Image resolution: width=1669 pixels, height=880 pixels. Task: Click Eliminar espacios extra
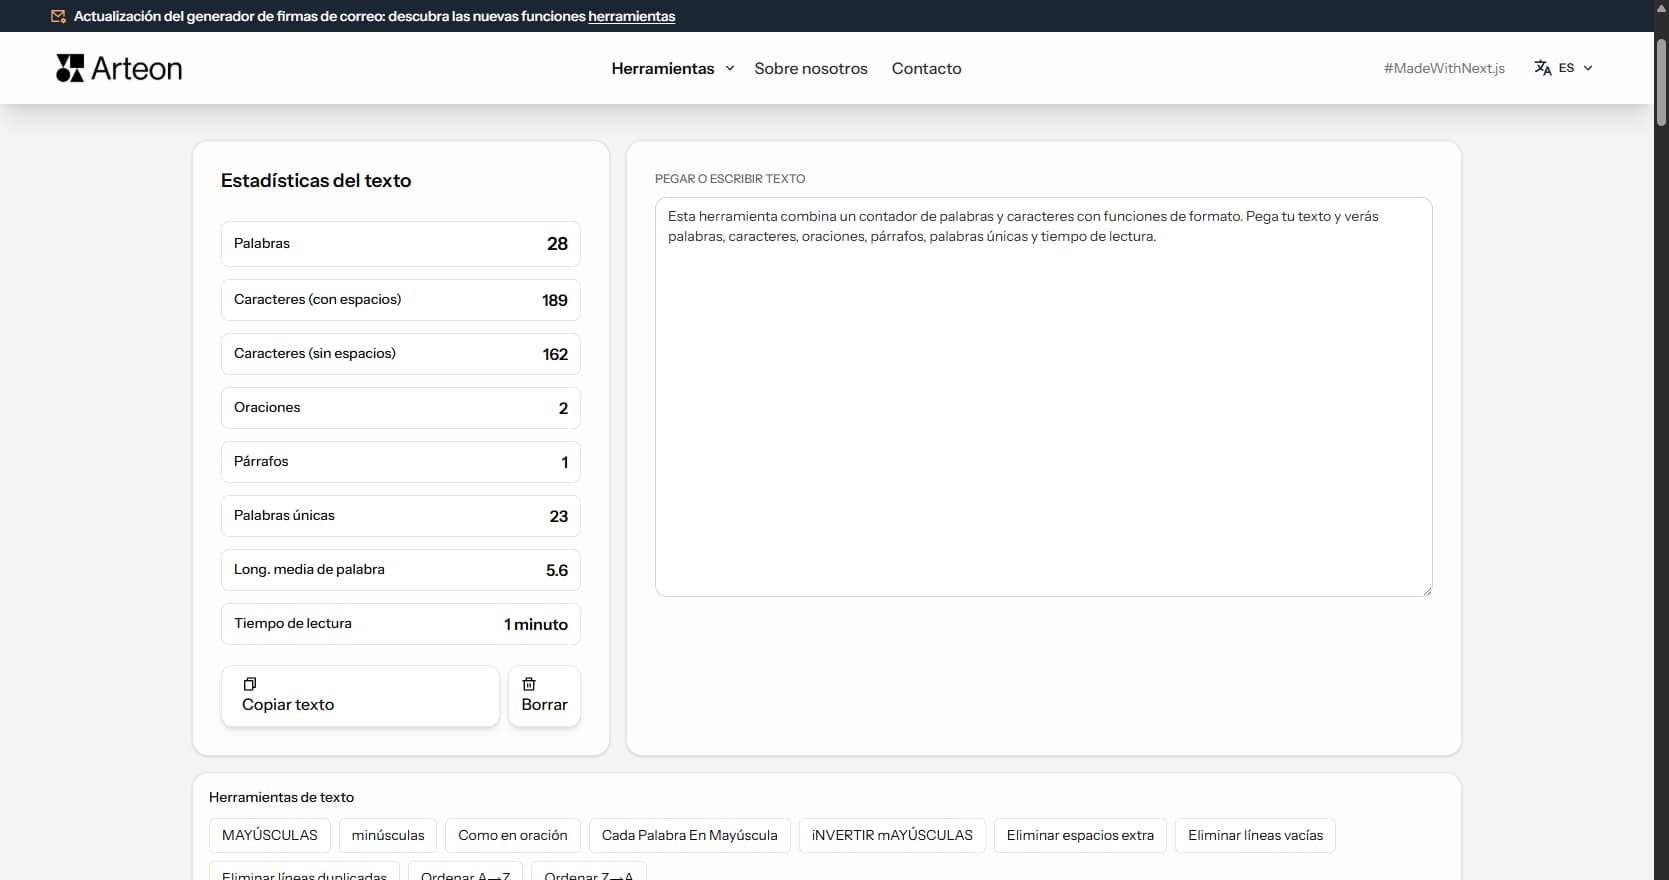(1080, 835)
